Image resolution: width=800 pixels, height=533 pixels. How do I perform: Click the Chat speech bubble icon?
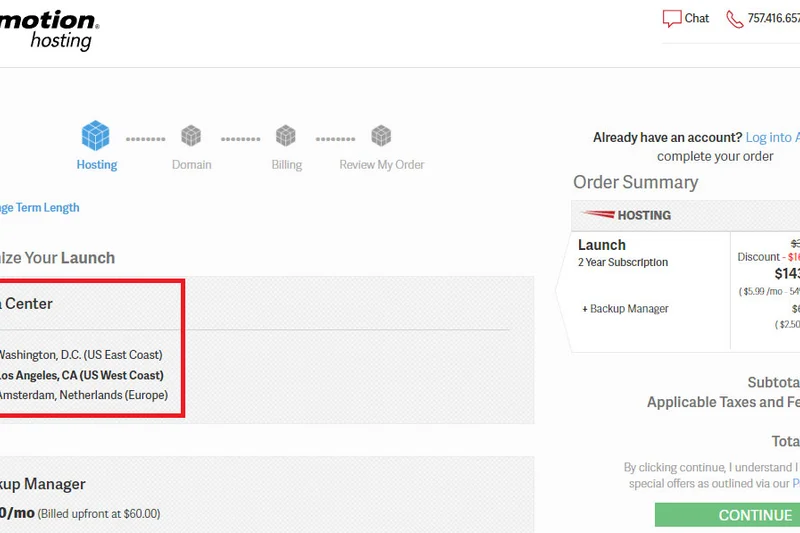(x=671, y=19)
